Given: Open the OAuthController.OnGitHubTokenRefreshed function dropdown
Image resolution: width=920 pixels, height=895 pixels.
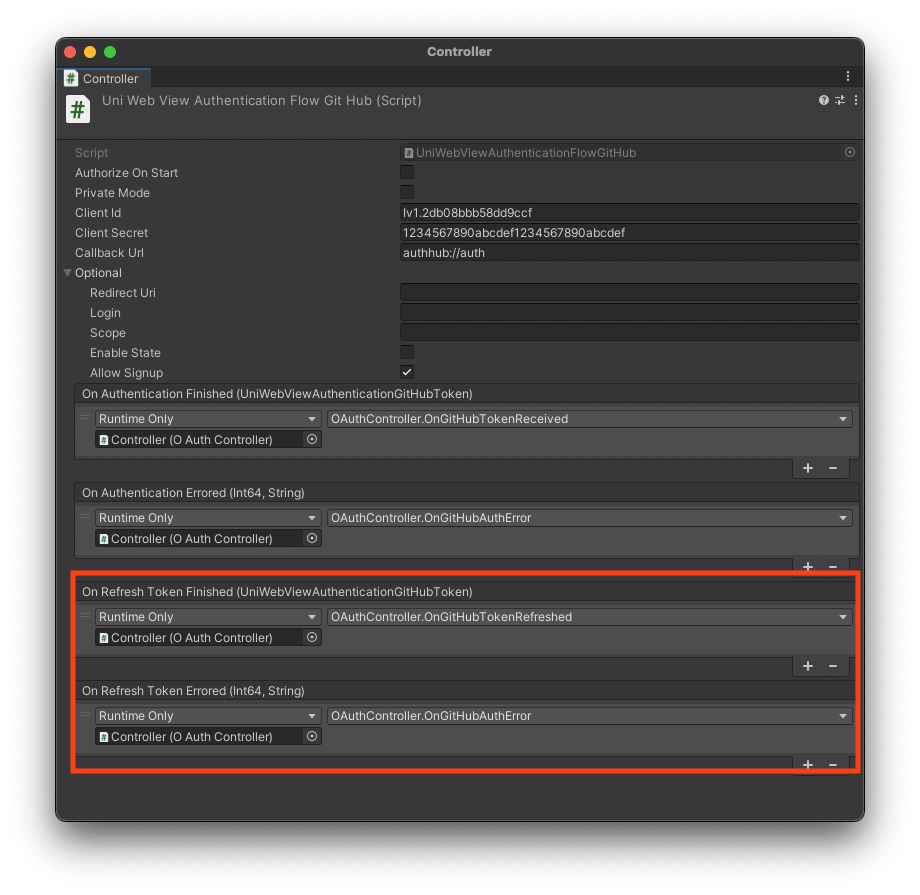Looking at the screenshot, I should click(590, 617).
